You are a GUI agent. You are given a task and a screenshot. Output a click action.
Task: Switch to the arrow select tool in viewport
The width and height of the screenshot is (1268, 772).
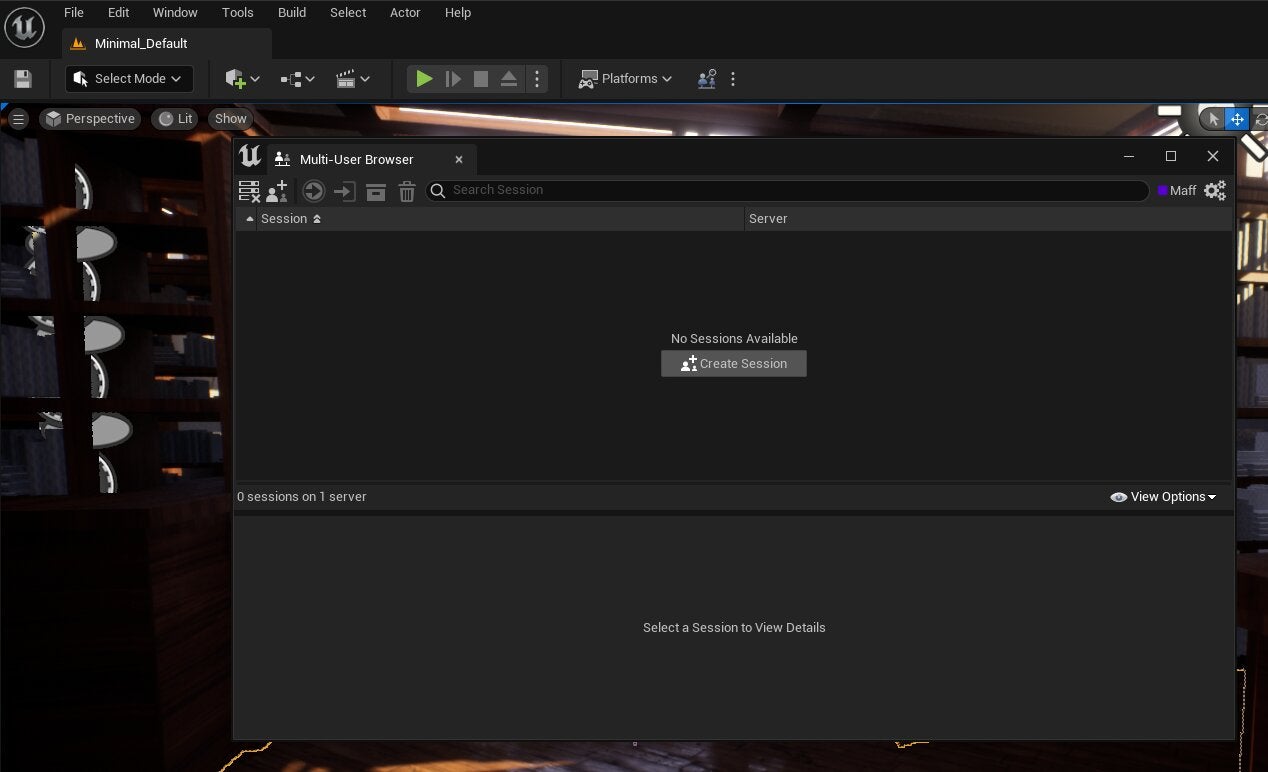click(1213, 119)
